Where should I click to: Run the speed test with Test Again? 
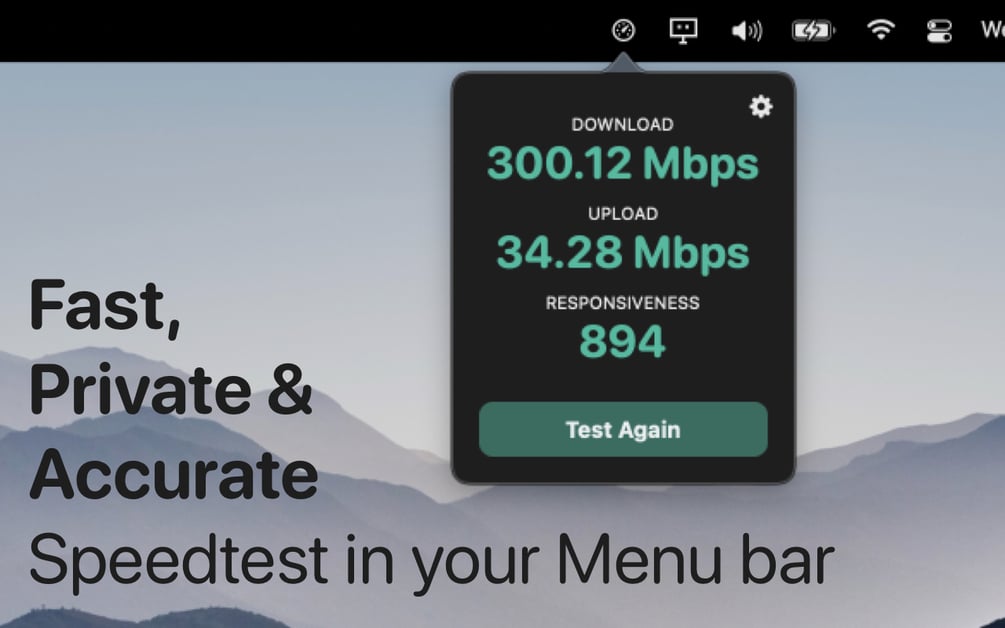623,429
